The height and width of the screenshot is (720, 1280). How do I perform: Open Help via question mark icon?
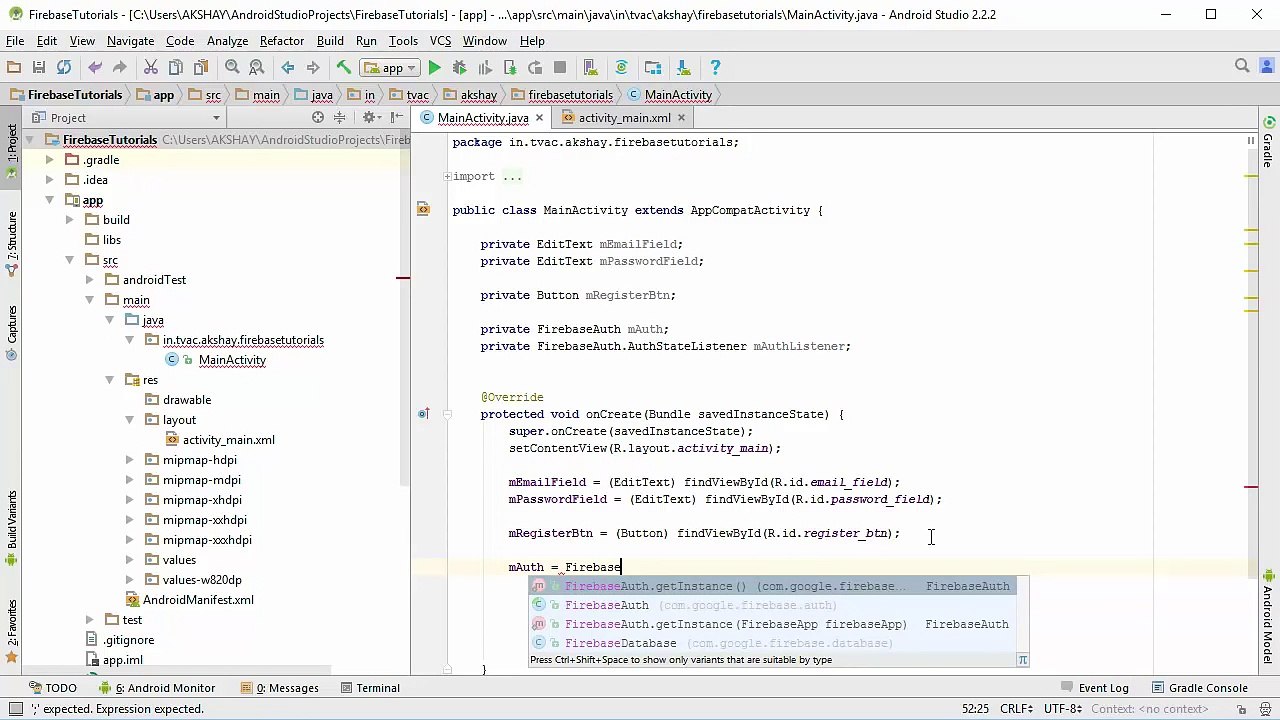click(x=715, y=68)
